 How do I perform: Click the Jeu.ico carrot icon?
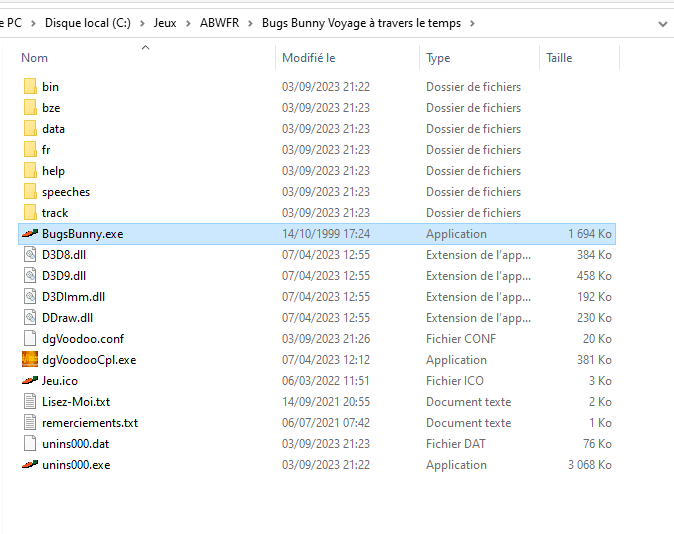click(x=30, y=381)
